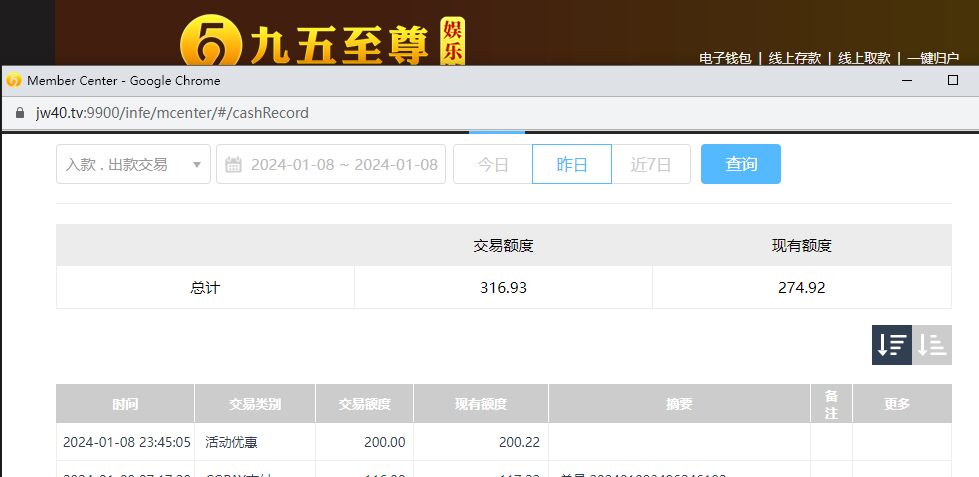Click the descending sort icon button
The image size is (979, 477).
point(892,345)
